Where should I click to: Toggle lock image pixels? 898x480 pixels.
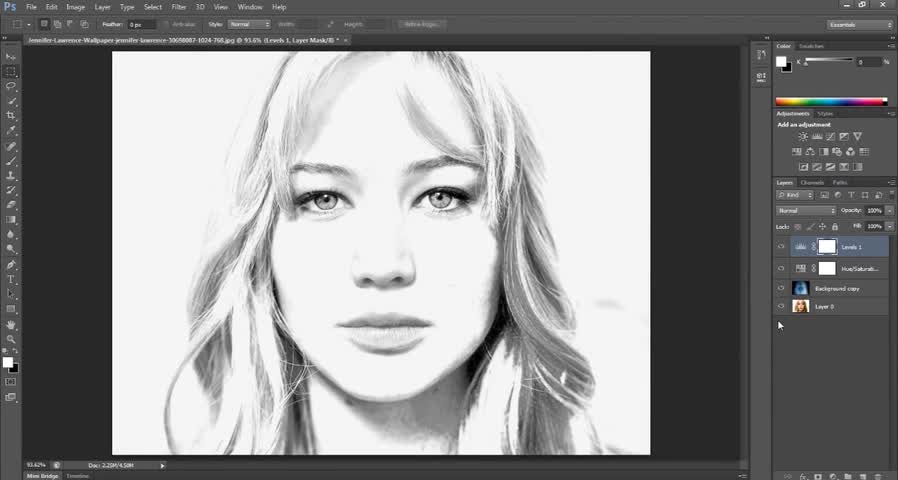coord(810,227)
